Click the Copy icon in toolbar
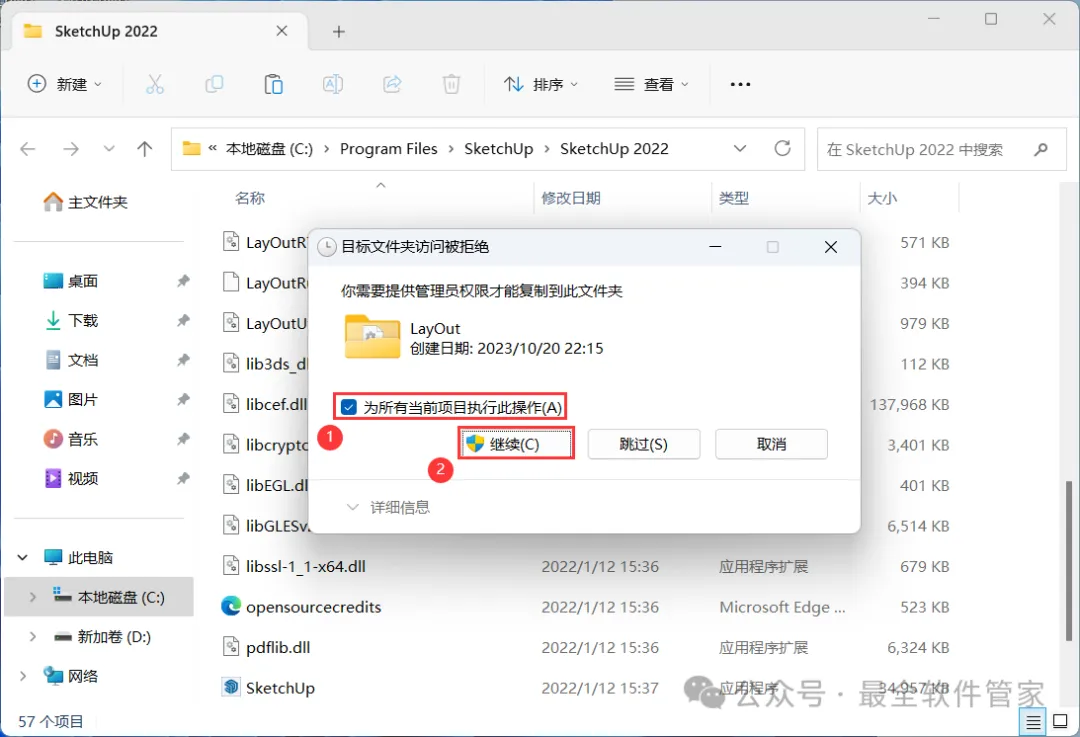This screenshot has height=737, width=1080. (214, 84)
